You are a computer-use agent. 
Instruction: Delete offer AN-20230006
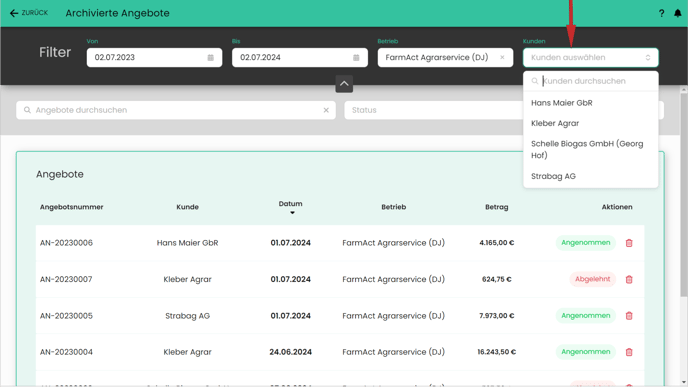click(629, 243)
